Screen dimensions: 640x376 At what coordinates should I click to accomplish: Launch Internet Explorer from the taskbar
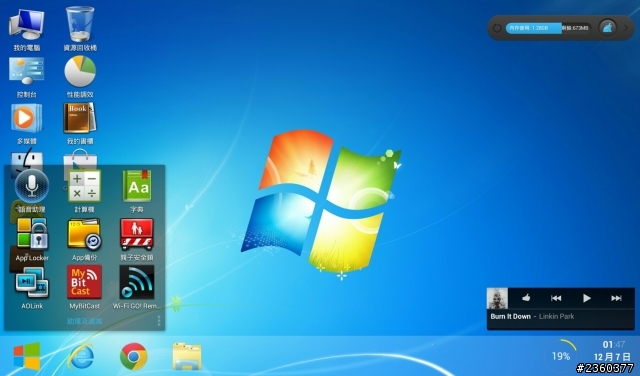click(80, 356)
